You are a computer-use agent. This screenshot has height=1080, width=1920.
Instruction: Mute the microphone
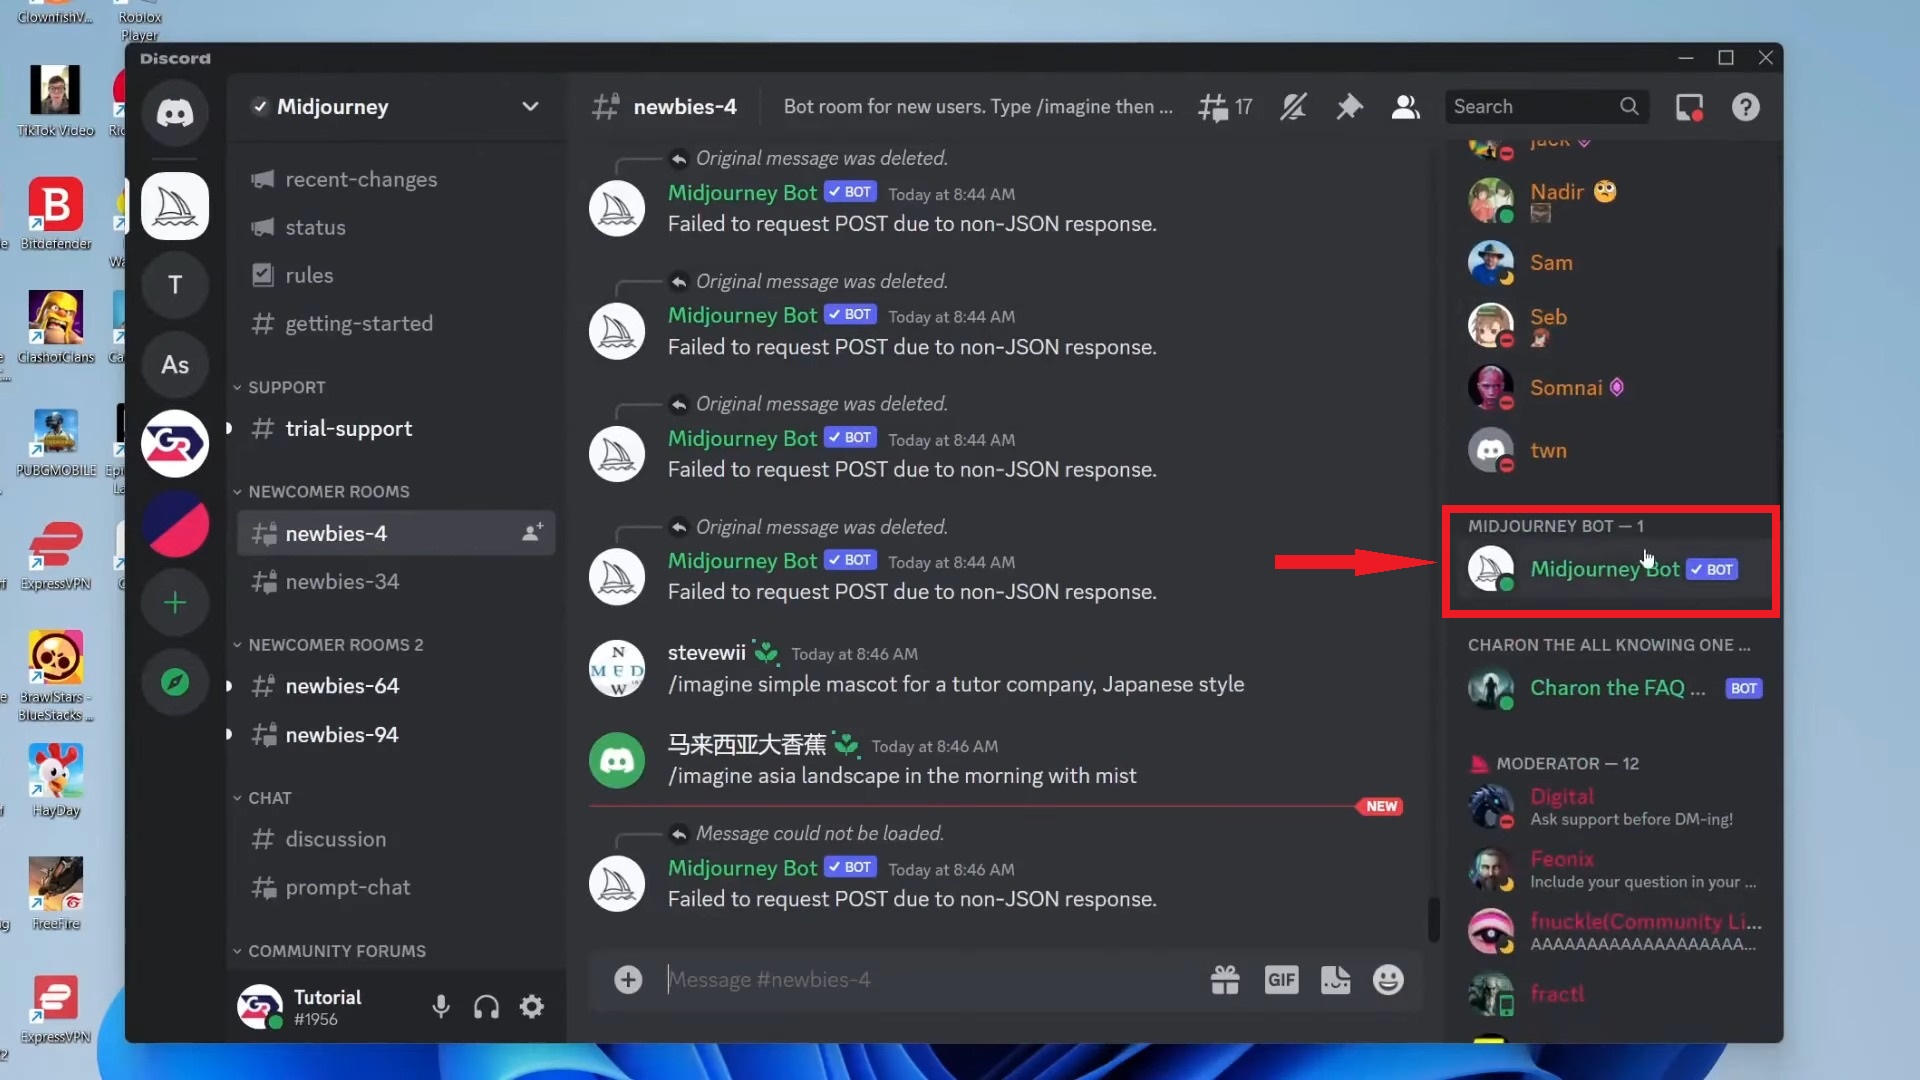441,1007
